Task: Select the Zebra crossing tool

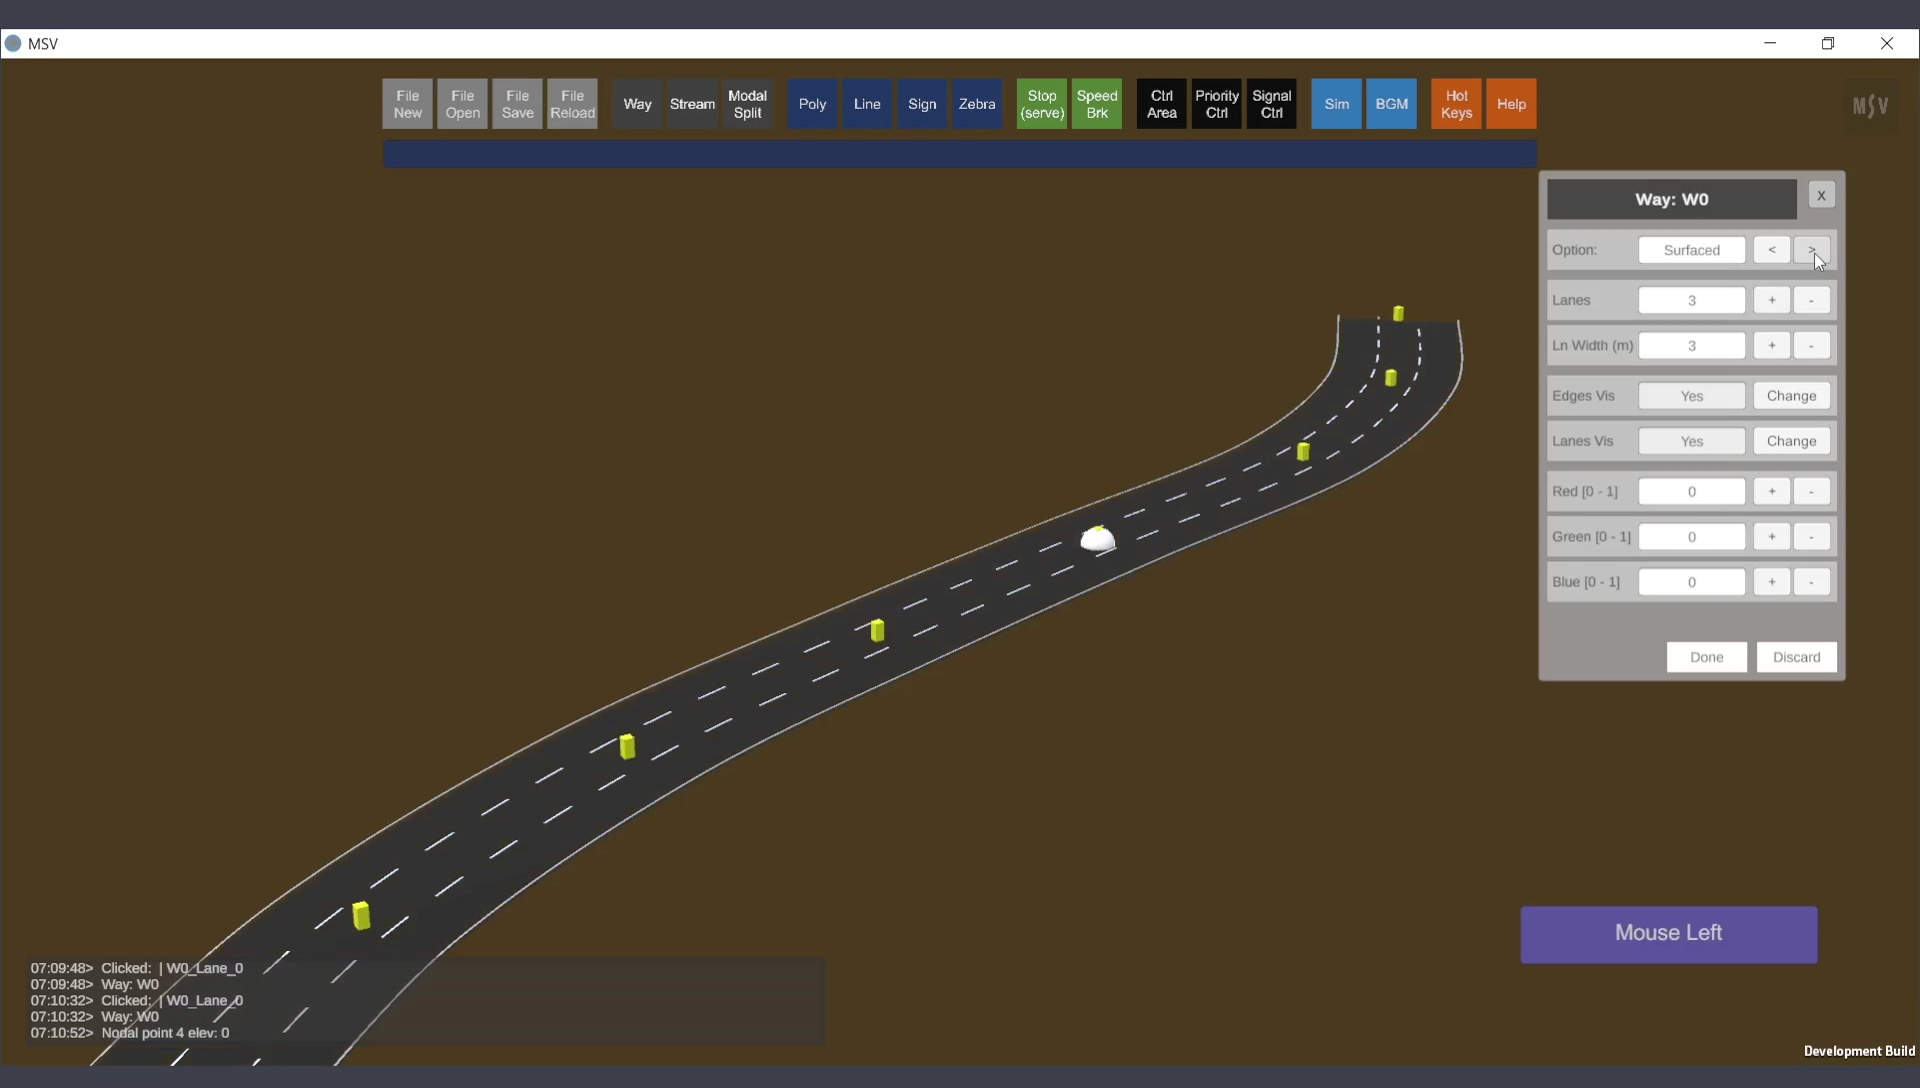Action: (x=976, y=104)
